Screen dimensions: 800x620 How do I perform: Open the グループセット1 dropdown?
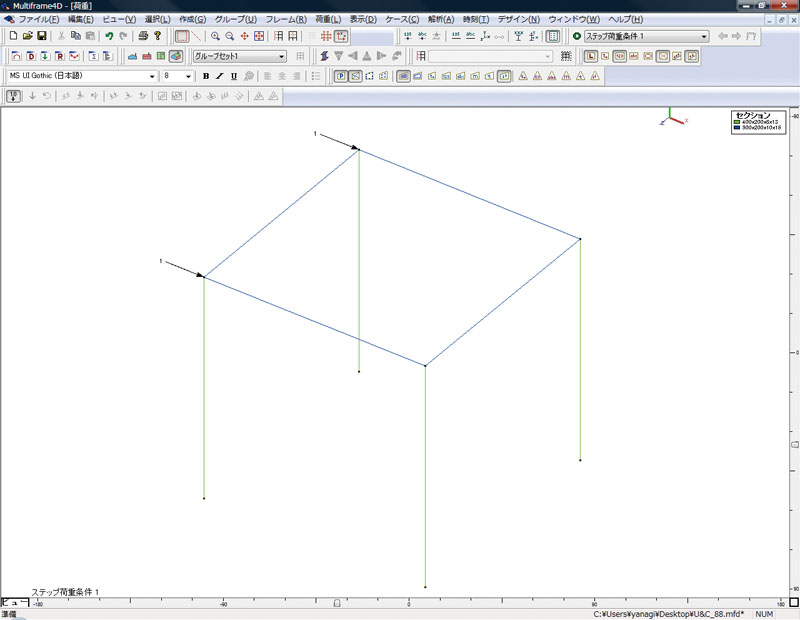pyautogui.click(x=239, y=56)
